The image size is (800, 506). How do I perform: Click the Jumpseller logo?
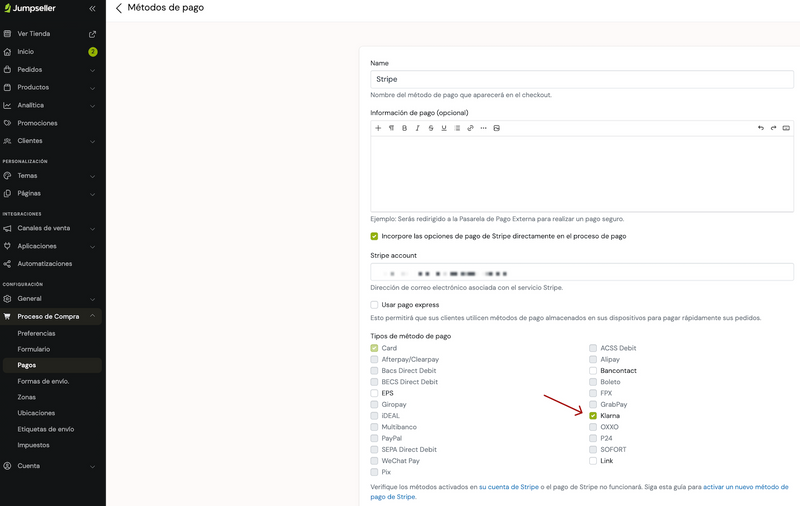pyautogui.click(x=30, y=8)
